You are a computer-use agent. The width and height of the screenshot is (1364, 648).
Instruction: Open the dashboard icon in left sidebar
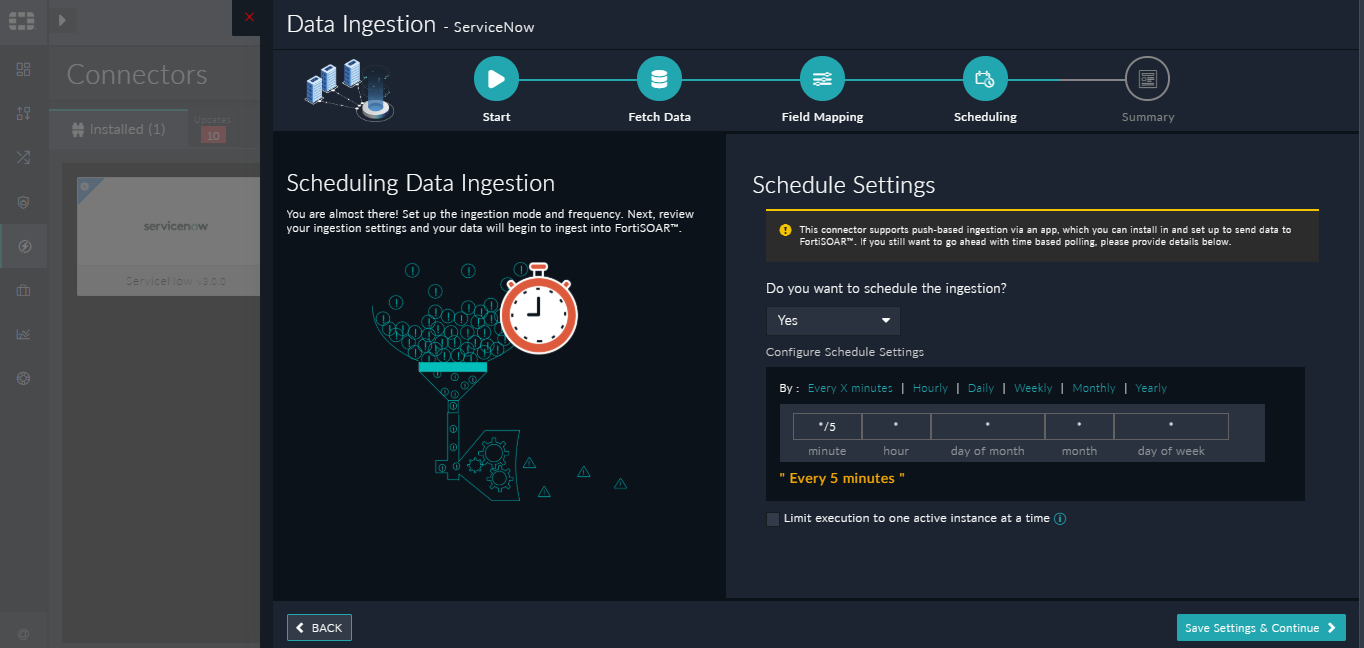(x=24, y=69)
